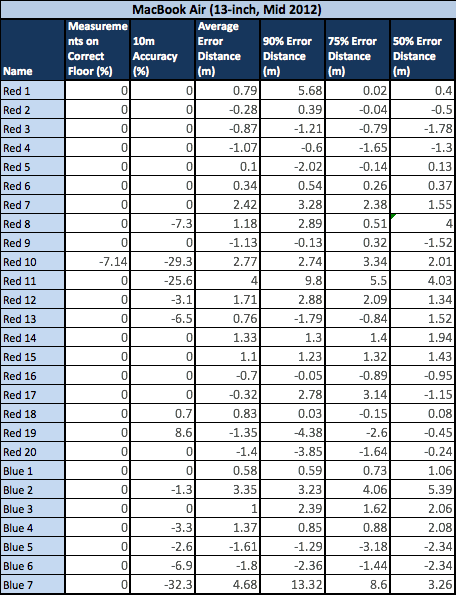
Task: Click Red 8 50% error cell showing 4
Action: tap(423, 224)
